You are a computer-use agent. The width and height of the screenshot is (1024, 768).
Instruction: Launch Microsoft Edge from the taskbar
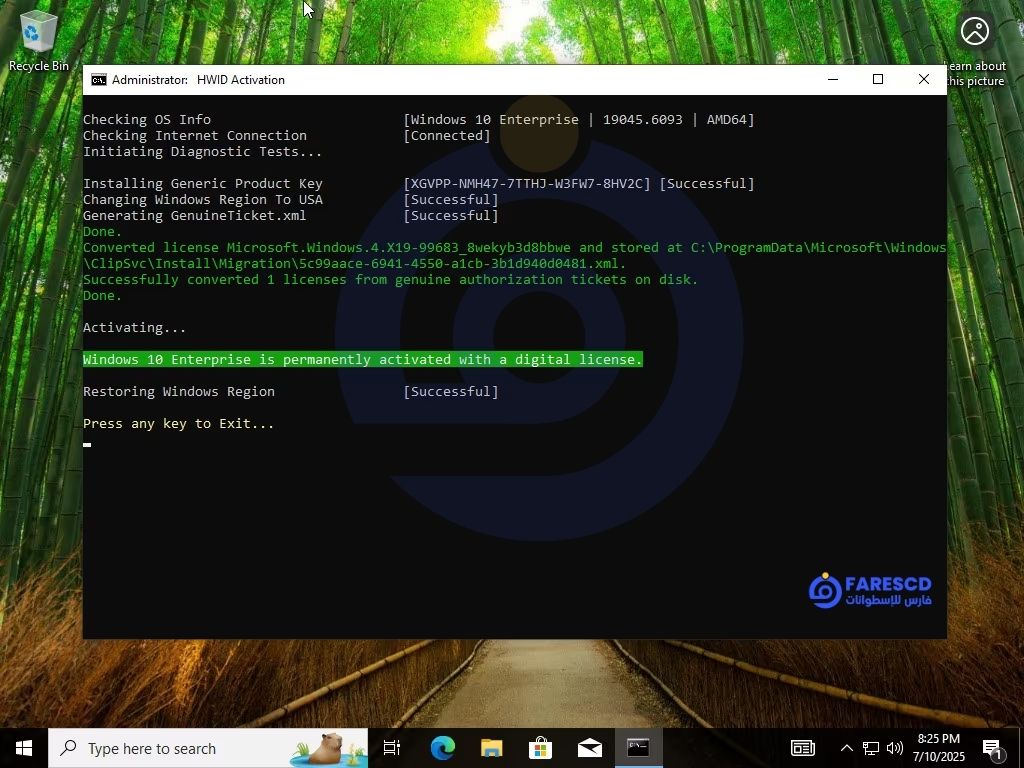442,748
